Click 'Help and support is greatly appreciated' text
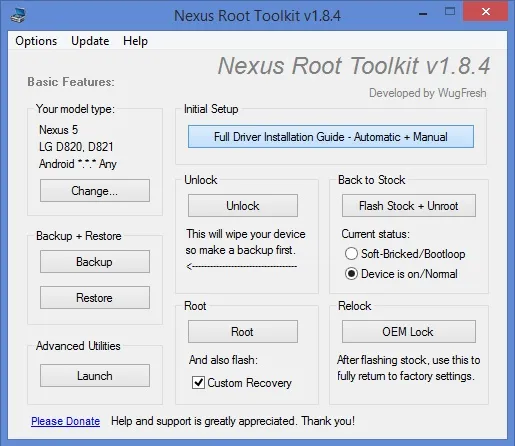The width and height of the screenshot is (515, 446). click(203, 421)
